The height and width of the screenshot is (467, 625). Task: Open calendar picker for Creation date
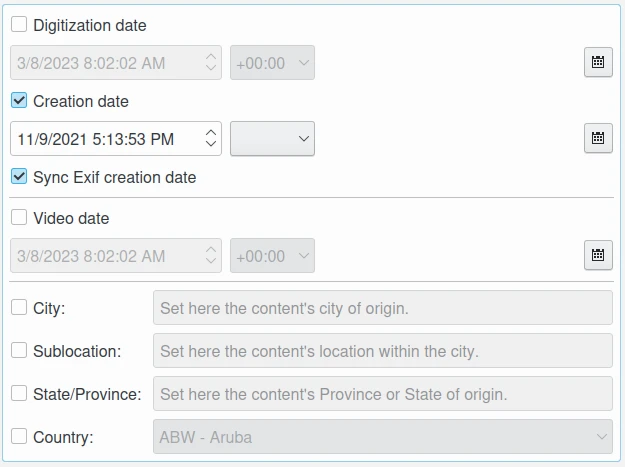[597, 138]
